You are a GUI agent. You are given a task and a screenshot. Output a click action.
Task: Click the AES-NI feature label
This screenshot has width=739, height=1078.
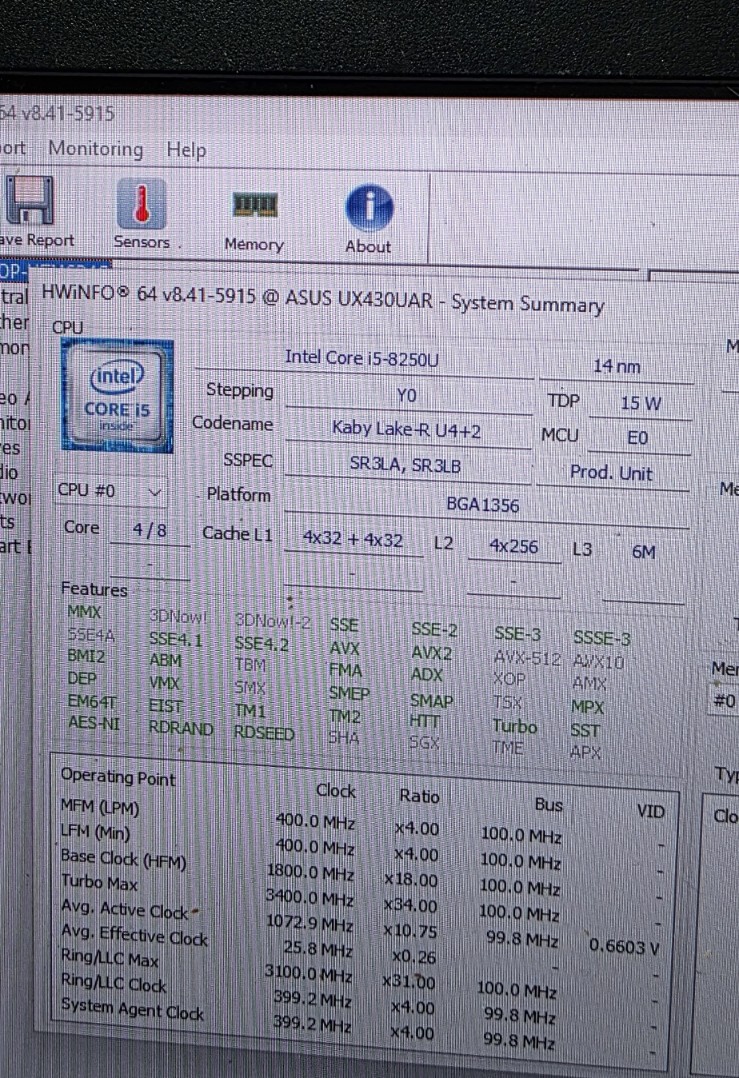[x=93, y=723]
